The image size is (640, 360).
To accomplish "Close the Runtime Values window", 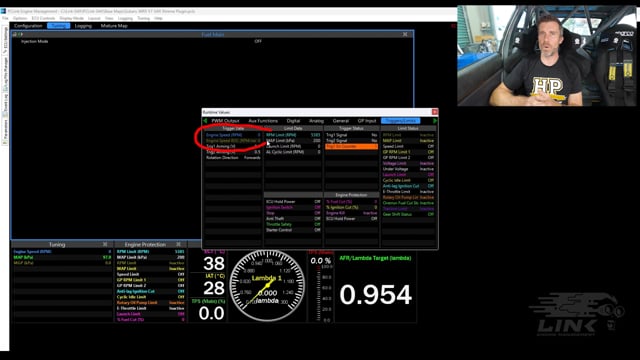I will [x=435, y=112].
